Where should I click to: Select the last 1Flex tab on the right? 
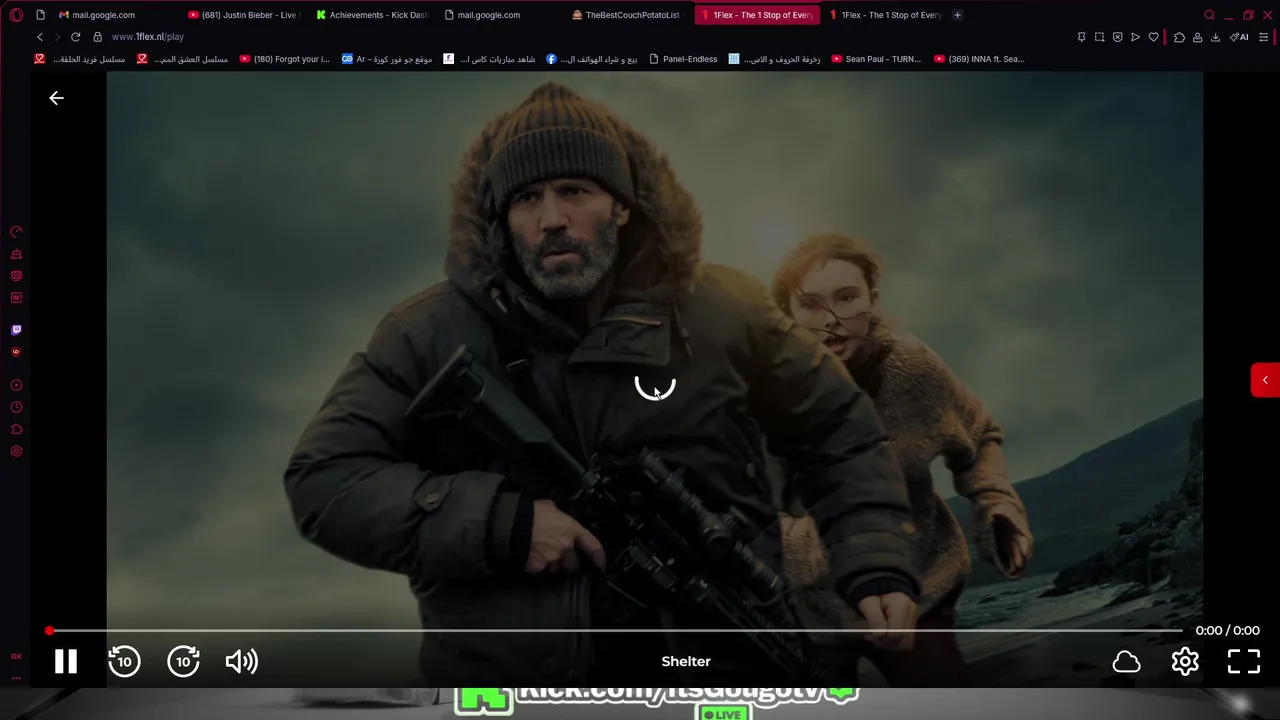click(884, 15)
